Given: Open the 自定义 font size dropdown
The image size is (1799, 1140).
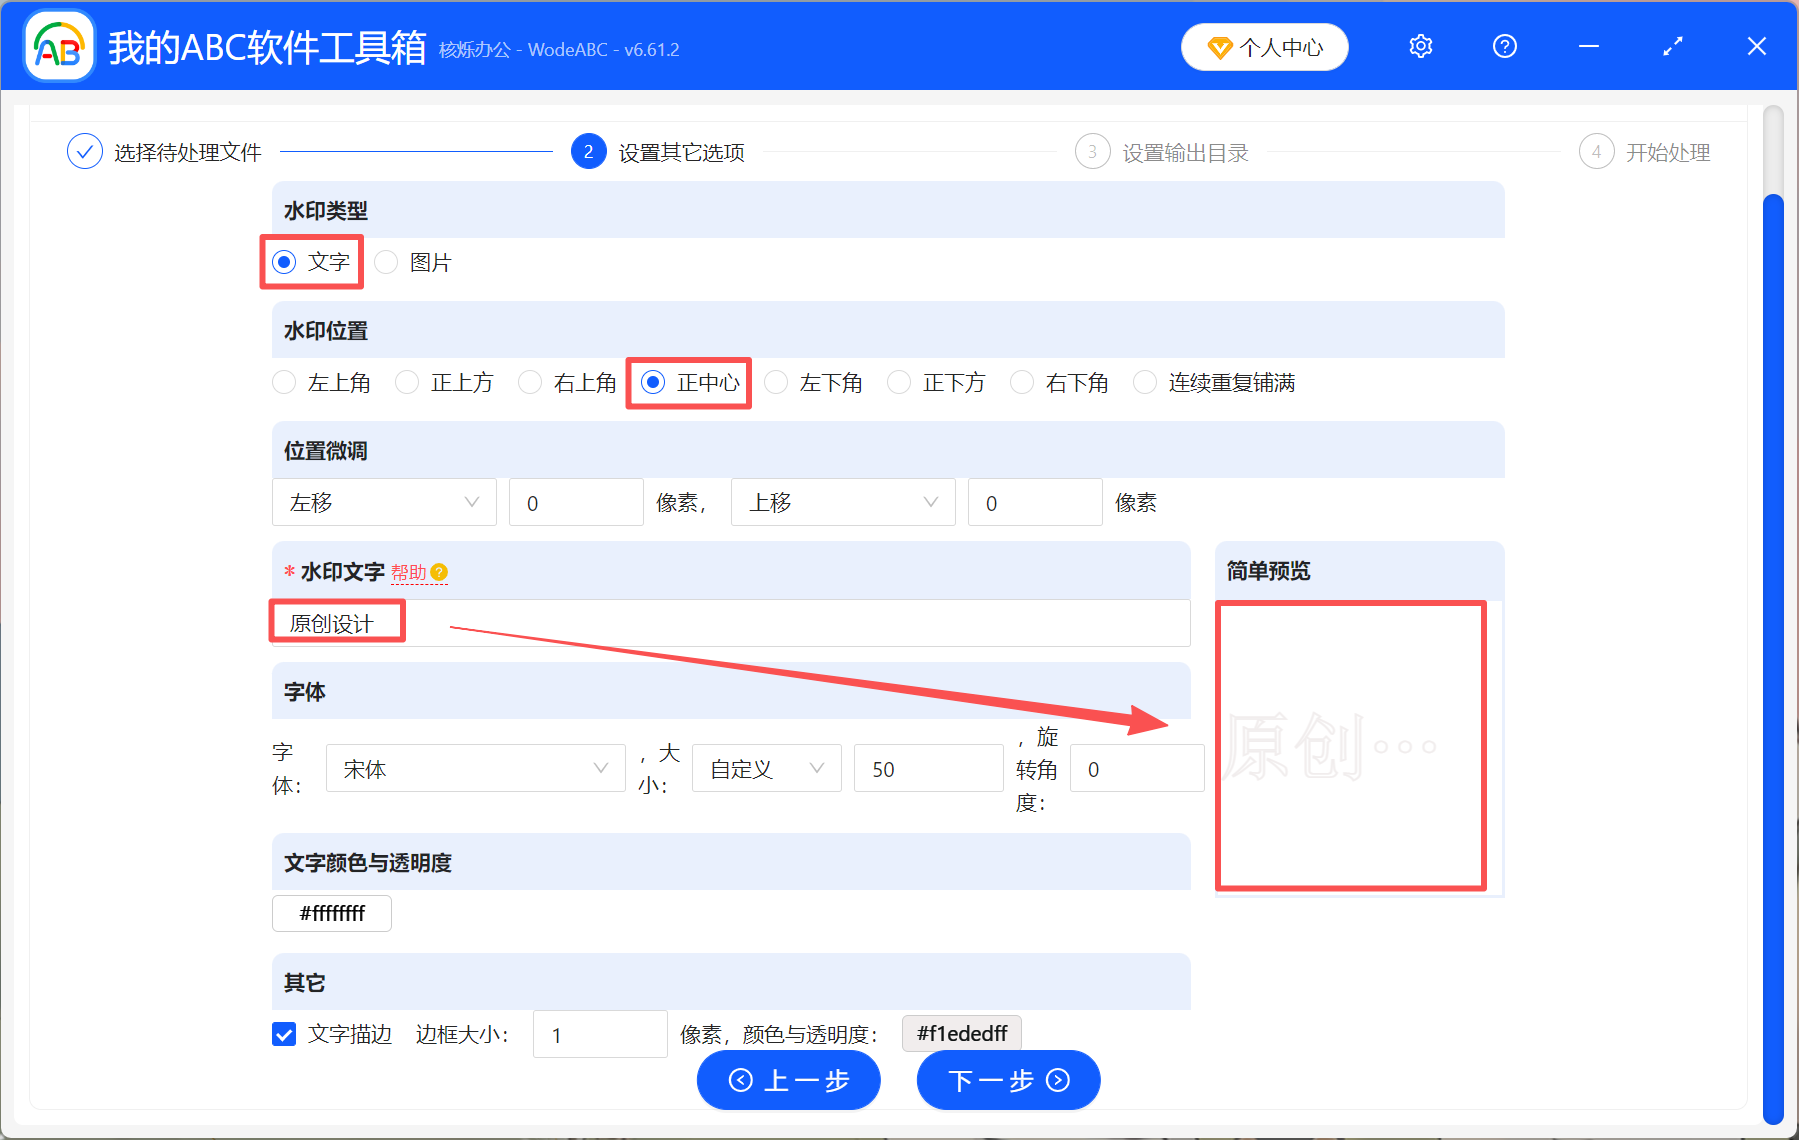Looking at the screenshot, I should pyautogui.click(x=766, y=768).
